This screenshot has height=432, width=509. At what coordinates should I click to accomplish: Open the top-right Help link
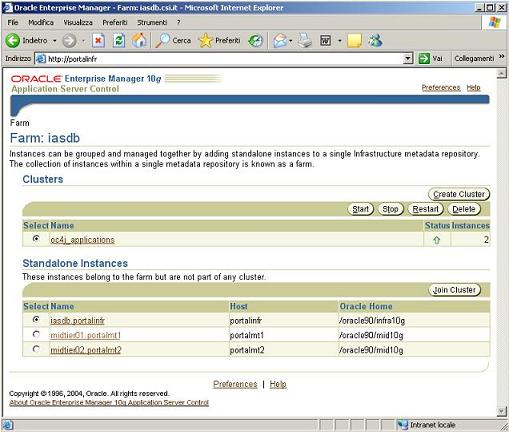[473, 87]
